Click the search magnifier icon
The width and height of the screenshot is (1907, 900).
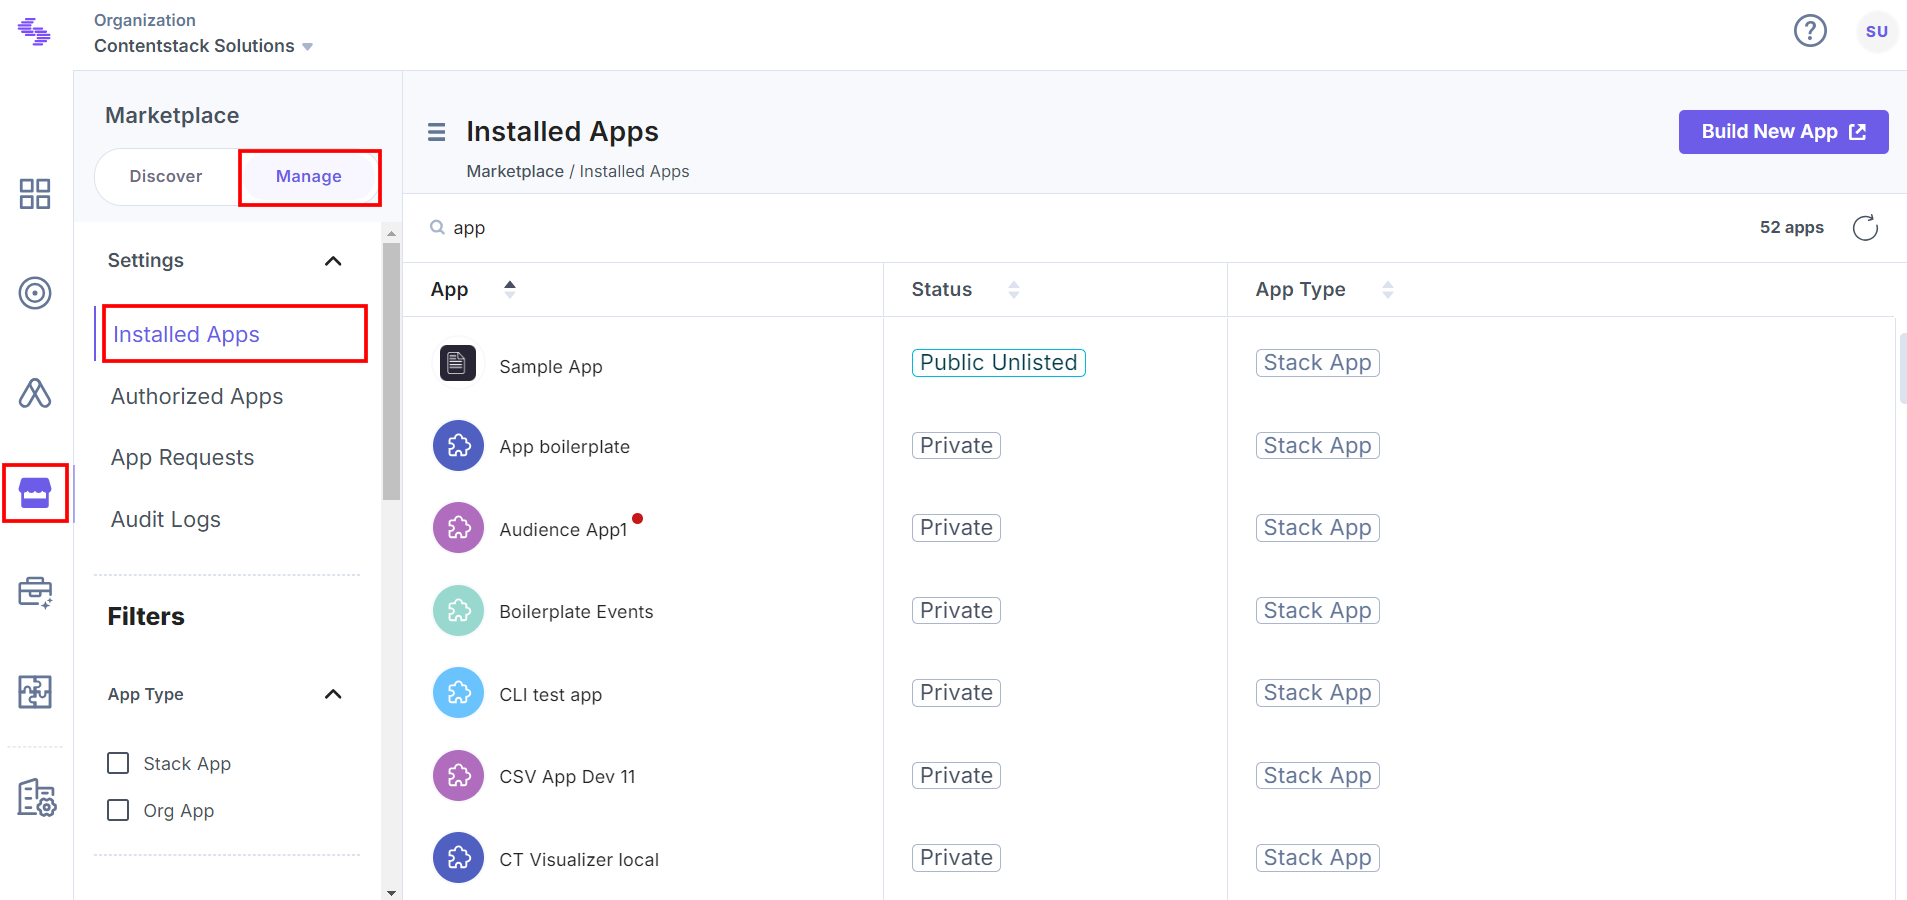pos(437,227)
